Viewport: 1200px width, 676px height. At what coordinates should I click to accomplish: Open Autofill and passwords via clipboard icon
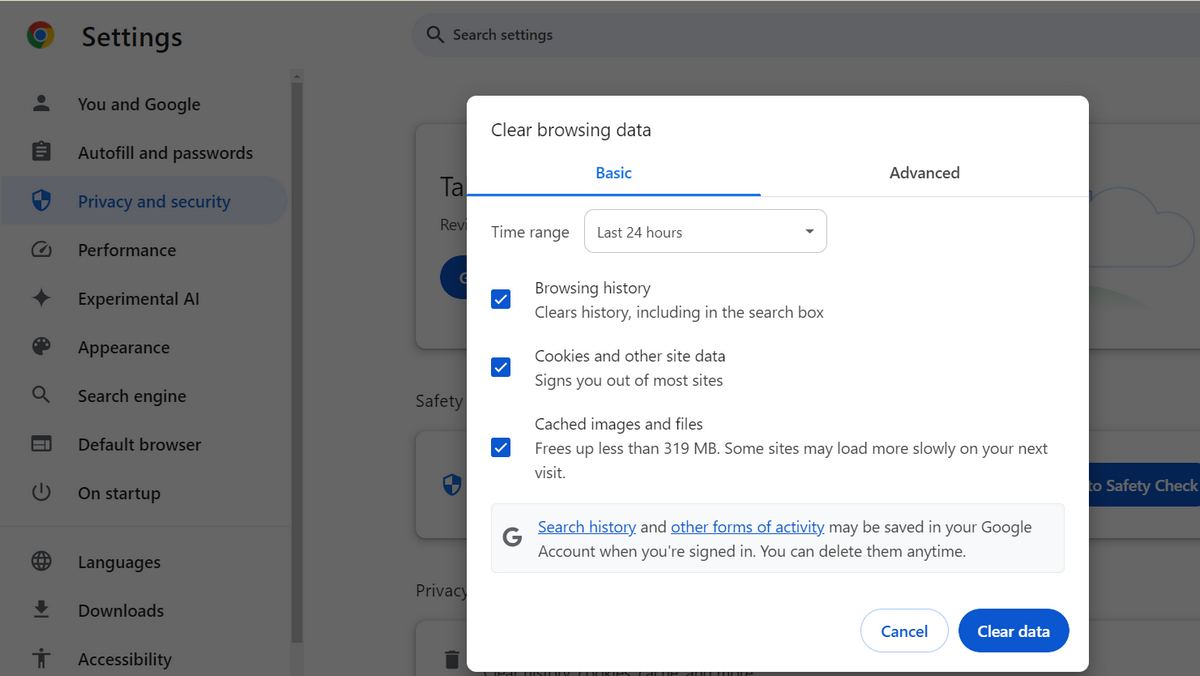click(41, 152)
